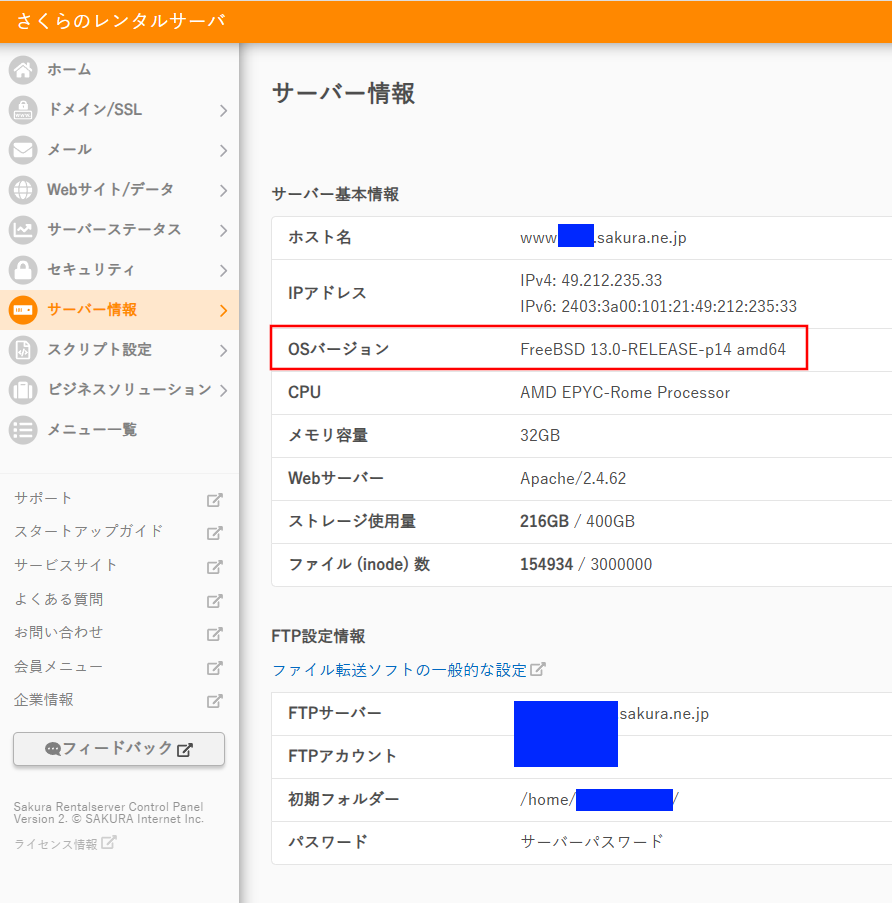Click the サーバー情報 page heading
Image resolution: width=892 pixels, height=903 pixels.
[x=343, y=93]
